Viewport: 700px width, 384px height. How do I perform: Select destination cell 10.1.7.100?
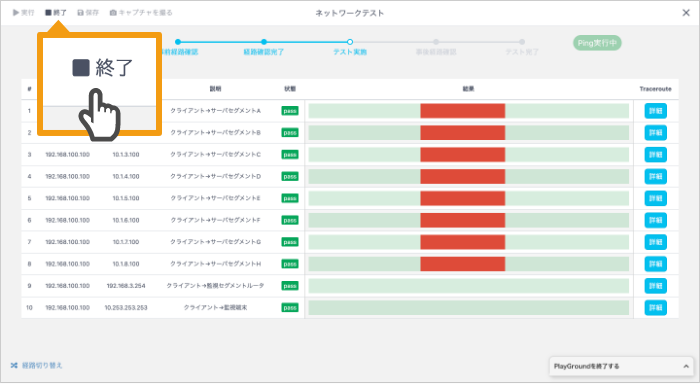pyautogui.click(x=126, y=242)
